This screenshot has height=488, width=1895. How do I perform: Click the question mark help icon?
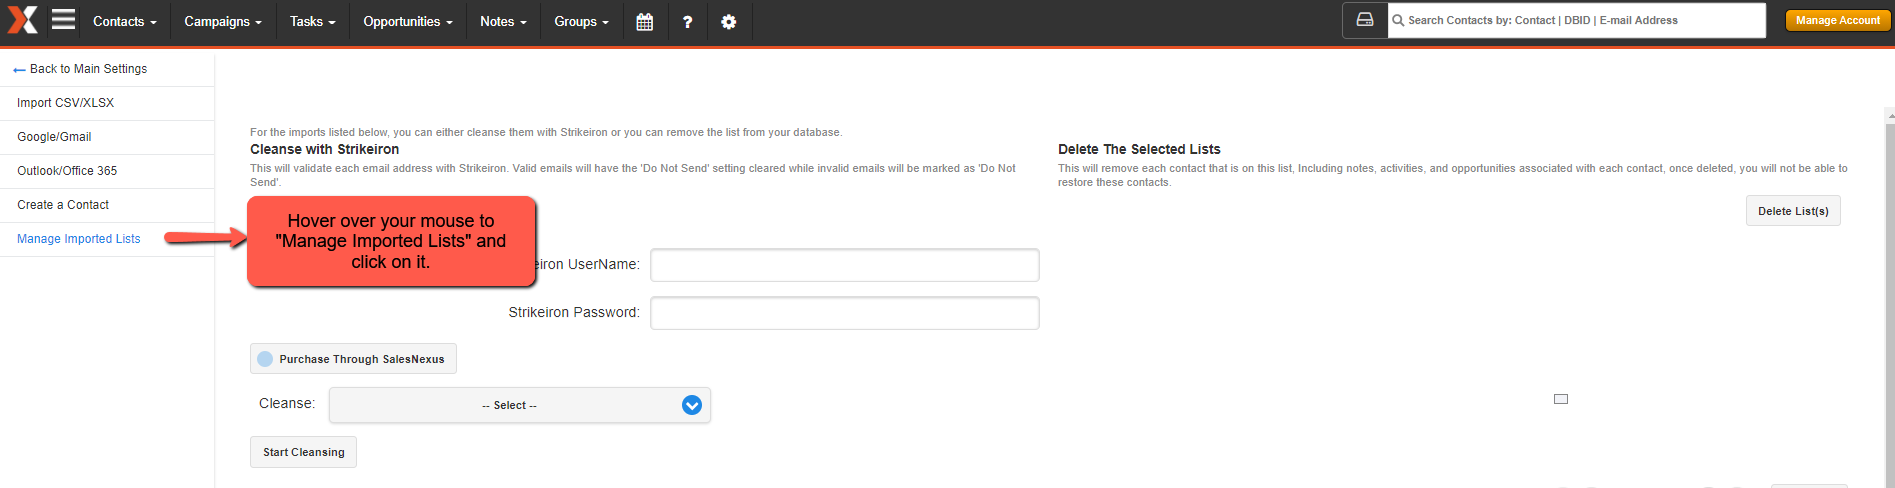687,21
